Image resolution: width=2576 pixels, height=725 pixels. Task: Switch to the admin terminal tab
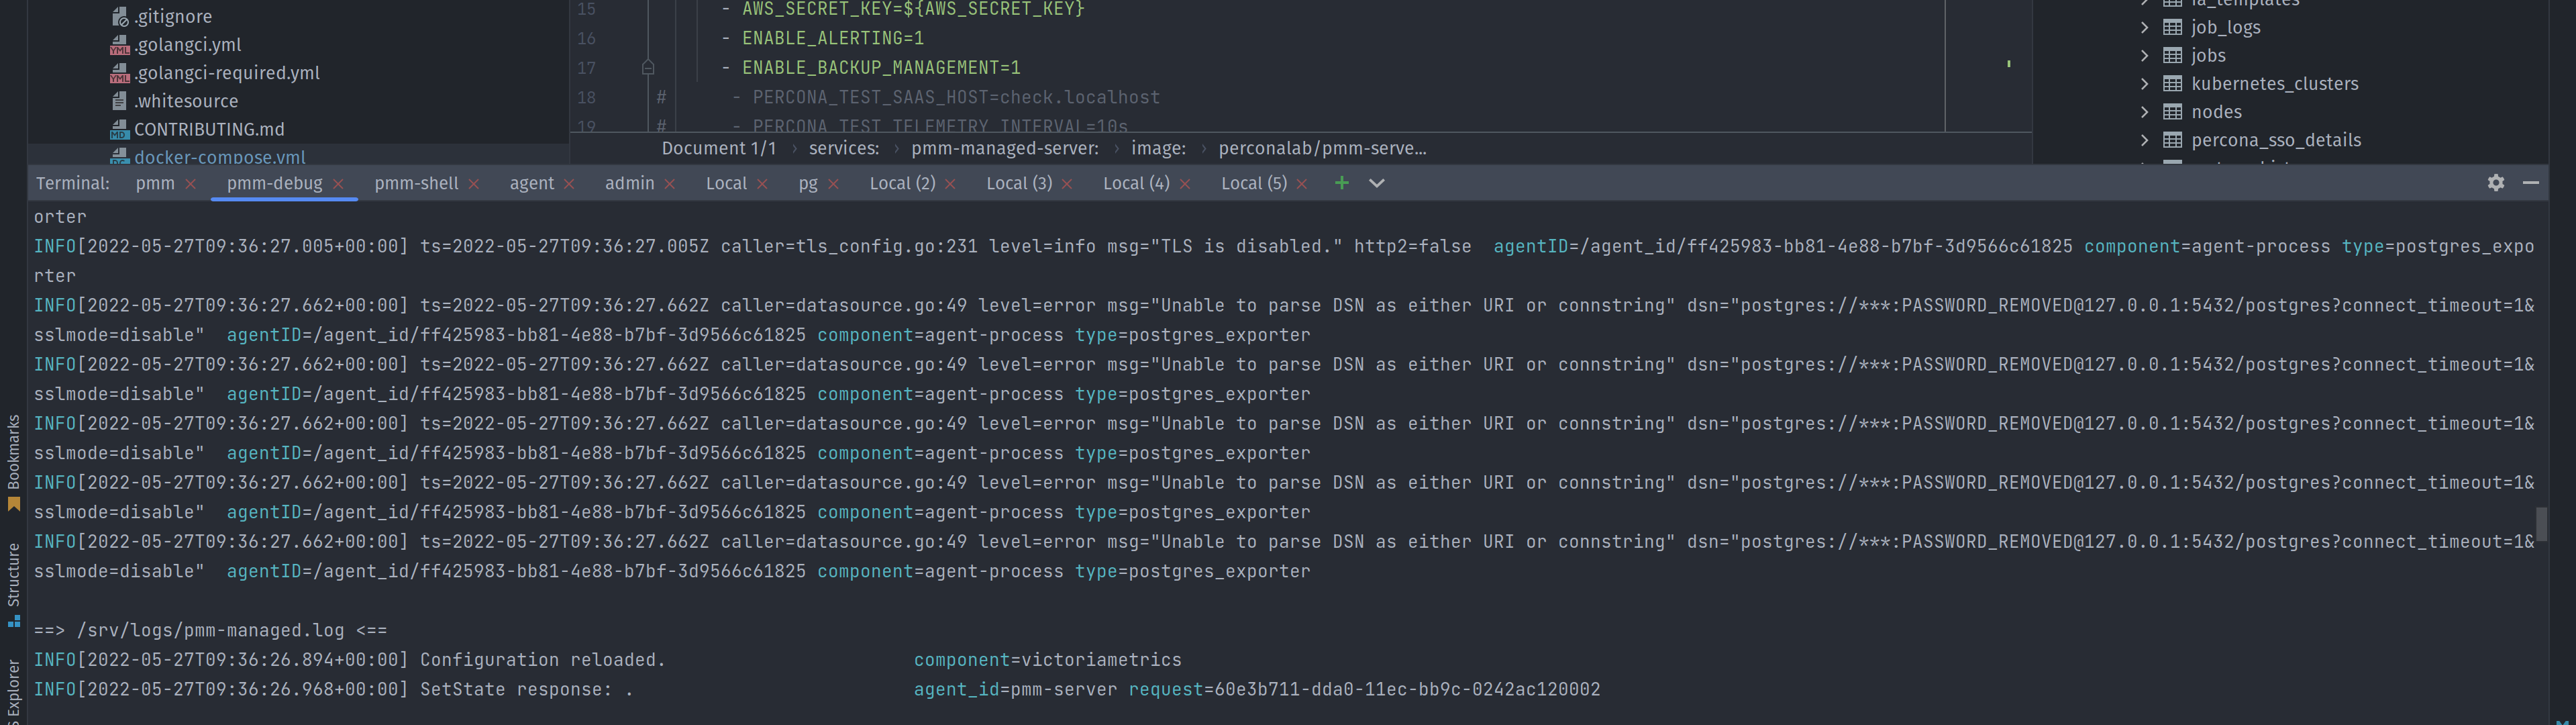click(629, 183)
